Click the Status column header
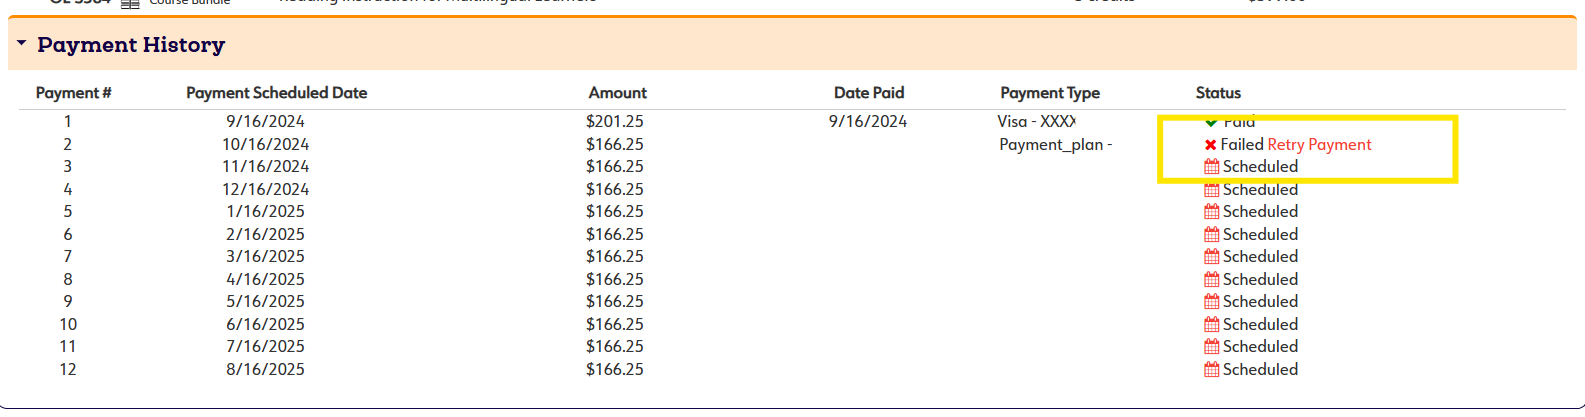The height and width of the screenshot is (417, 1585). coord(1218,93)
